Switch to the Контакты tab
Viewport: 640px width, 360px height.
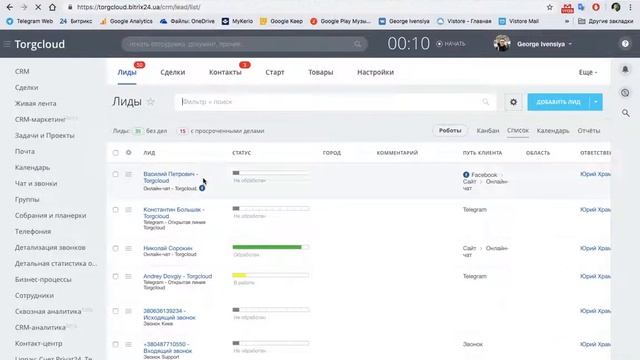(225, 72)
